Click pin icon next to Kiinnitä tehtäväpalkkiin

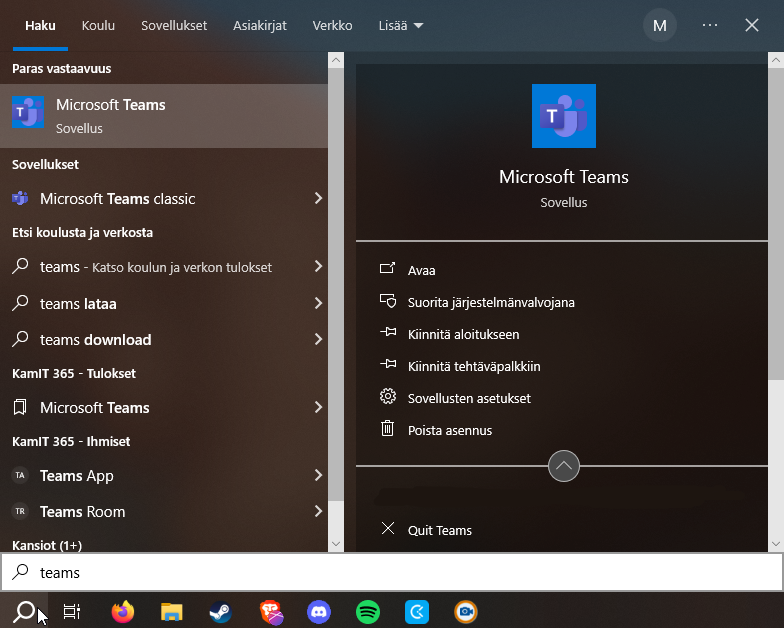coord(388,364)
